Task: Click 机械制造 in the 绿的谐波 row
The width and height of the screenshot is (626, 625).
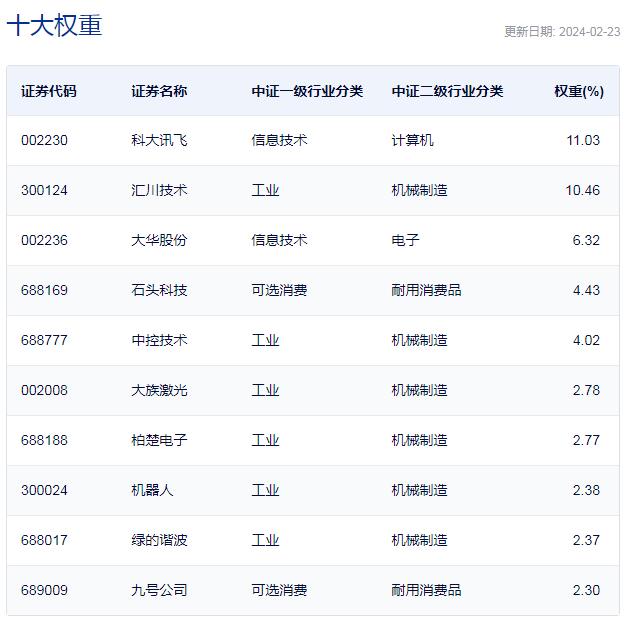Action: pyautogui.click(x=419, y=540)
